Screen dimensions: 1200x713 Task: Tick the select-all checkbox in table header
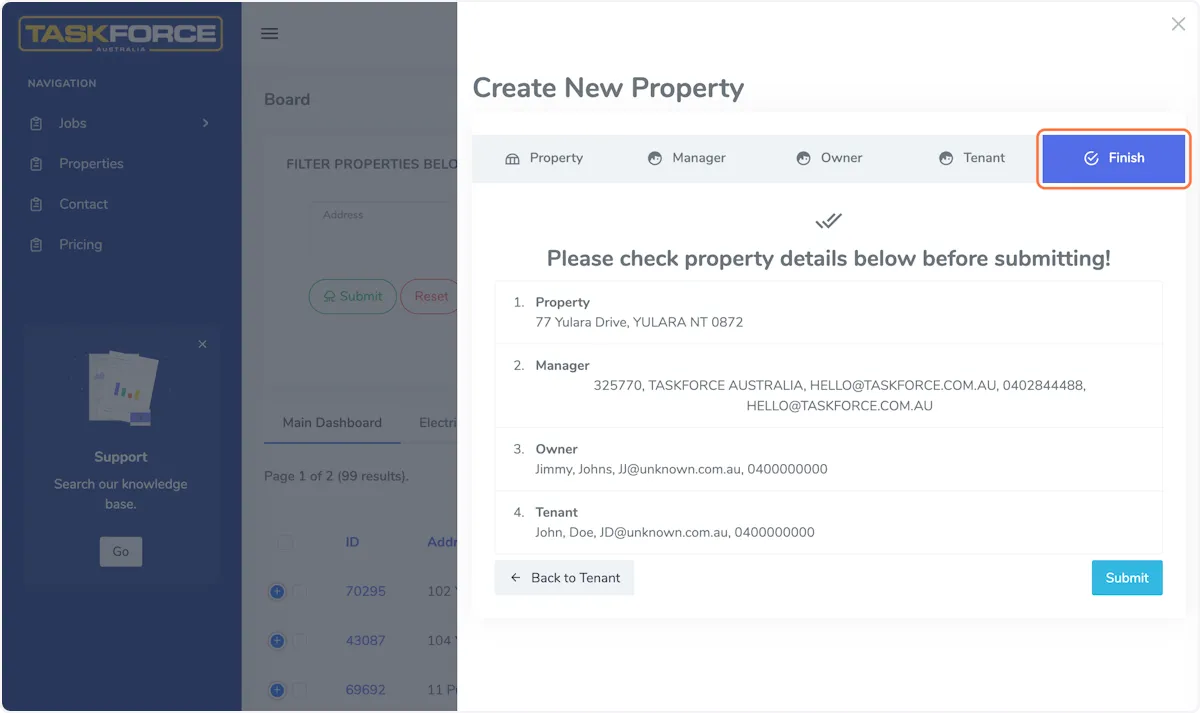[x=286, y=542]
